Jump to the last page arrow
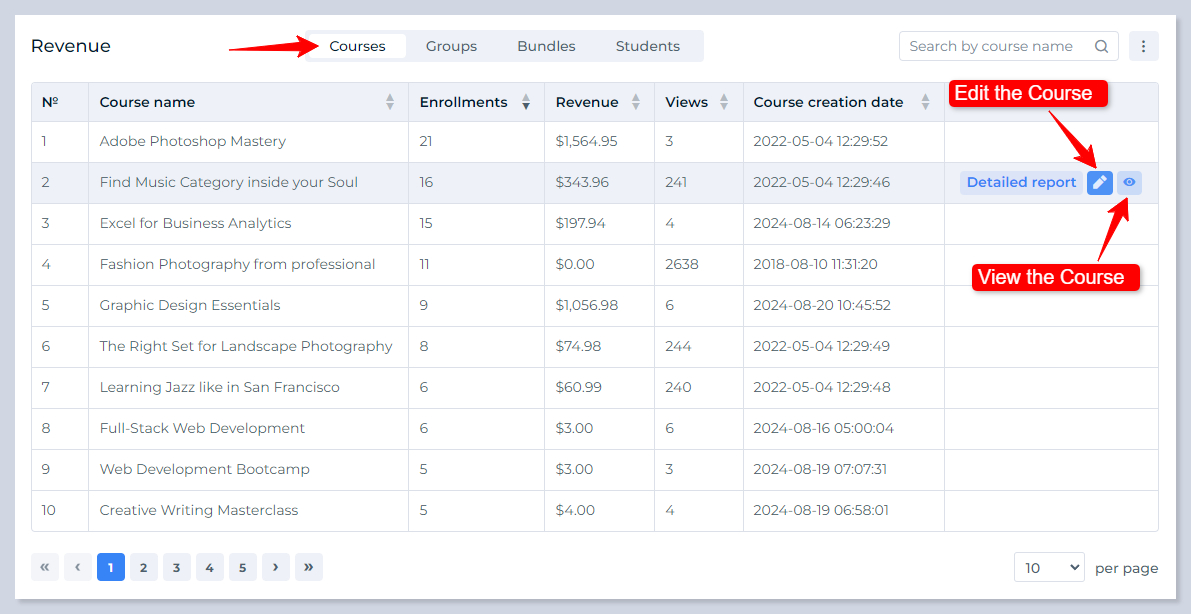This screenshot has width=1191, height=614. click(x=308, y=567)
